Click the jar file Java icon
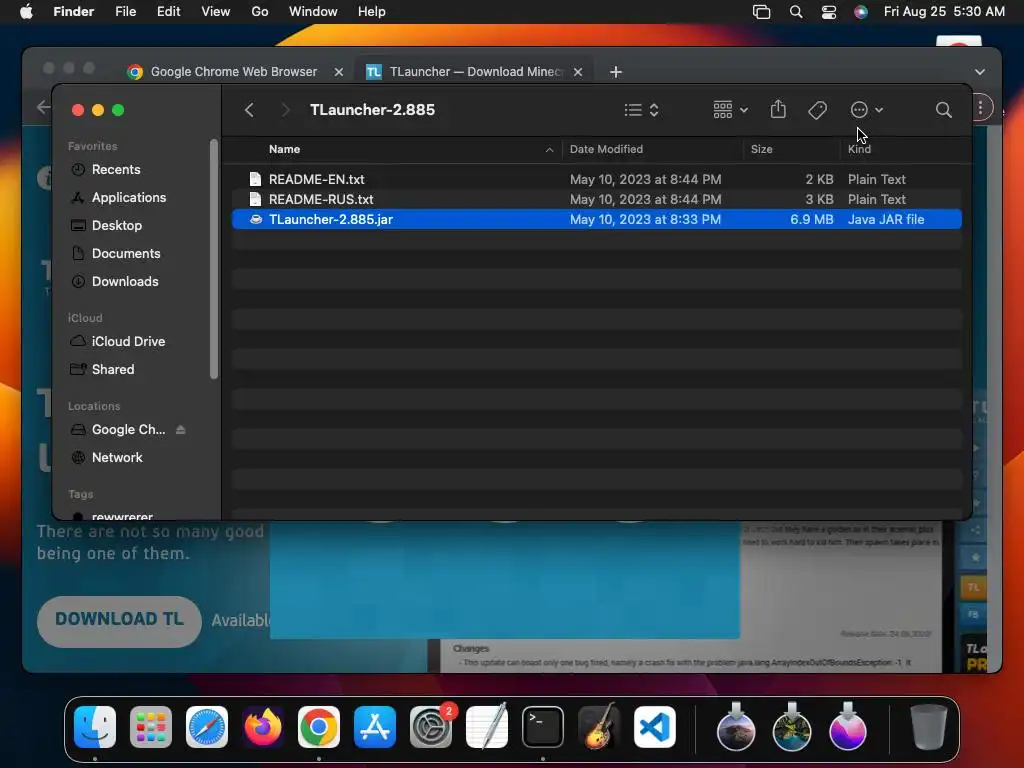This screenshot has width=1024, height=768. (x=256, y=219)
